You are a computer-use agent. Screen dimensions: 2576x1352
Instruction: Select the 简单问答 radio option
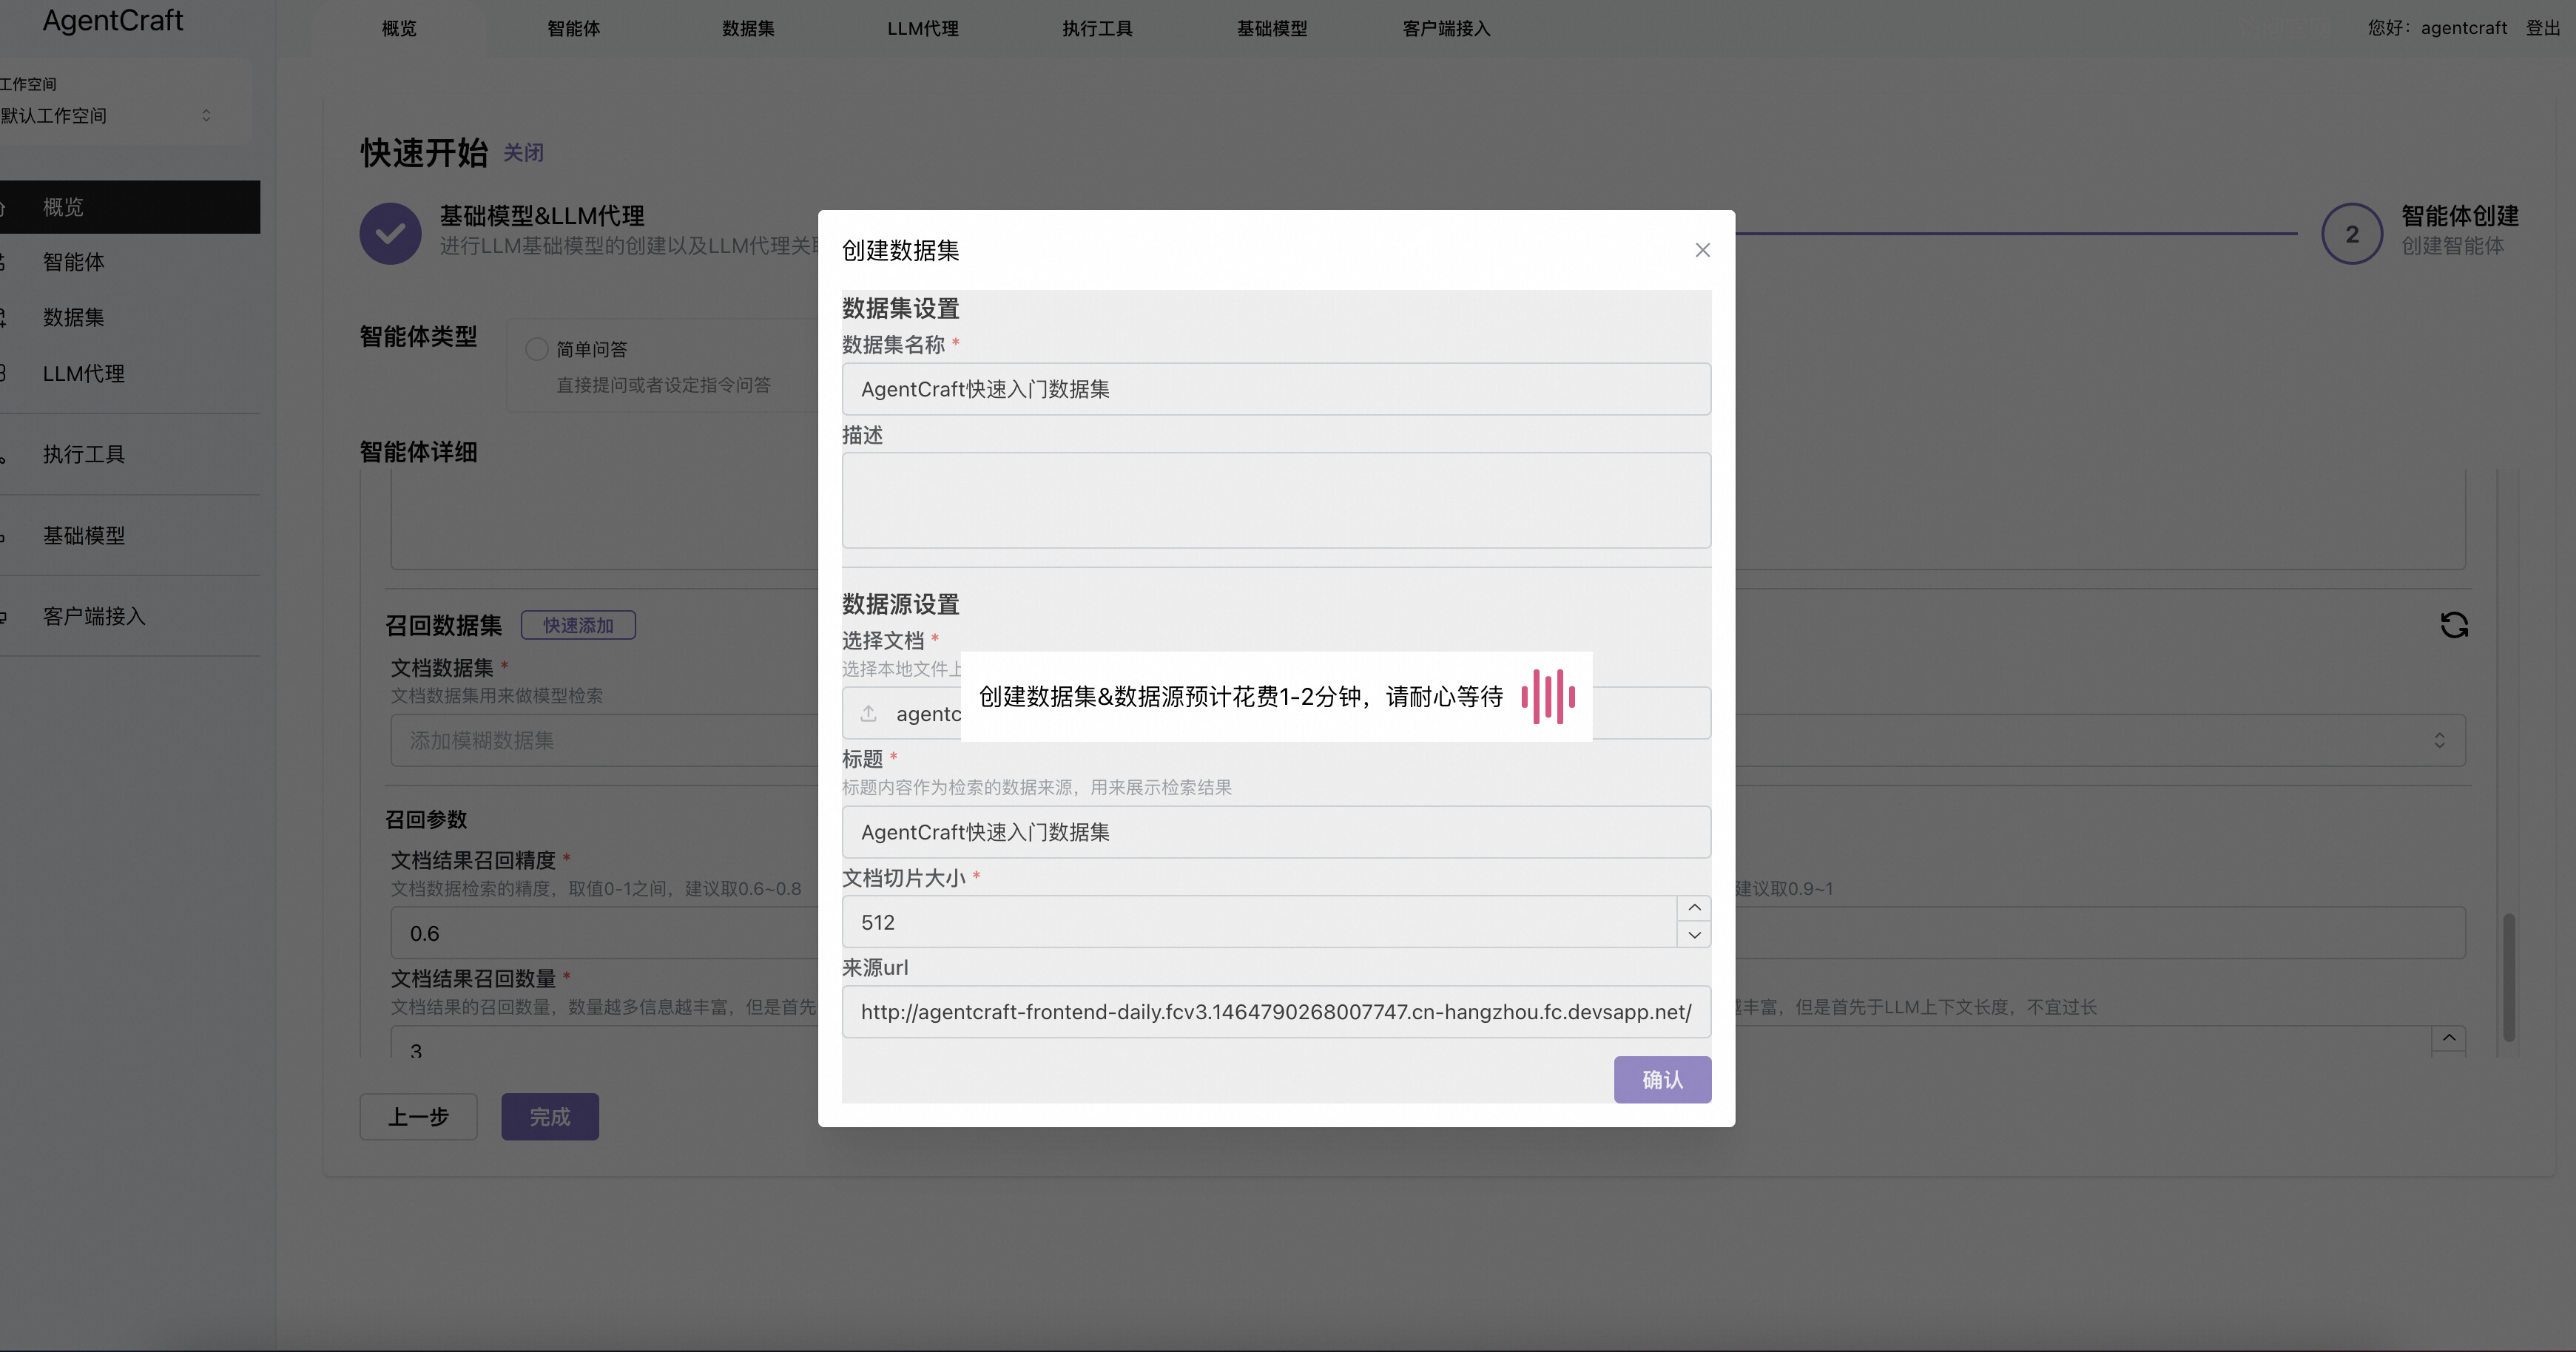(x=537, y=349)
